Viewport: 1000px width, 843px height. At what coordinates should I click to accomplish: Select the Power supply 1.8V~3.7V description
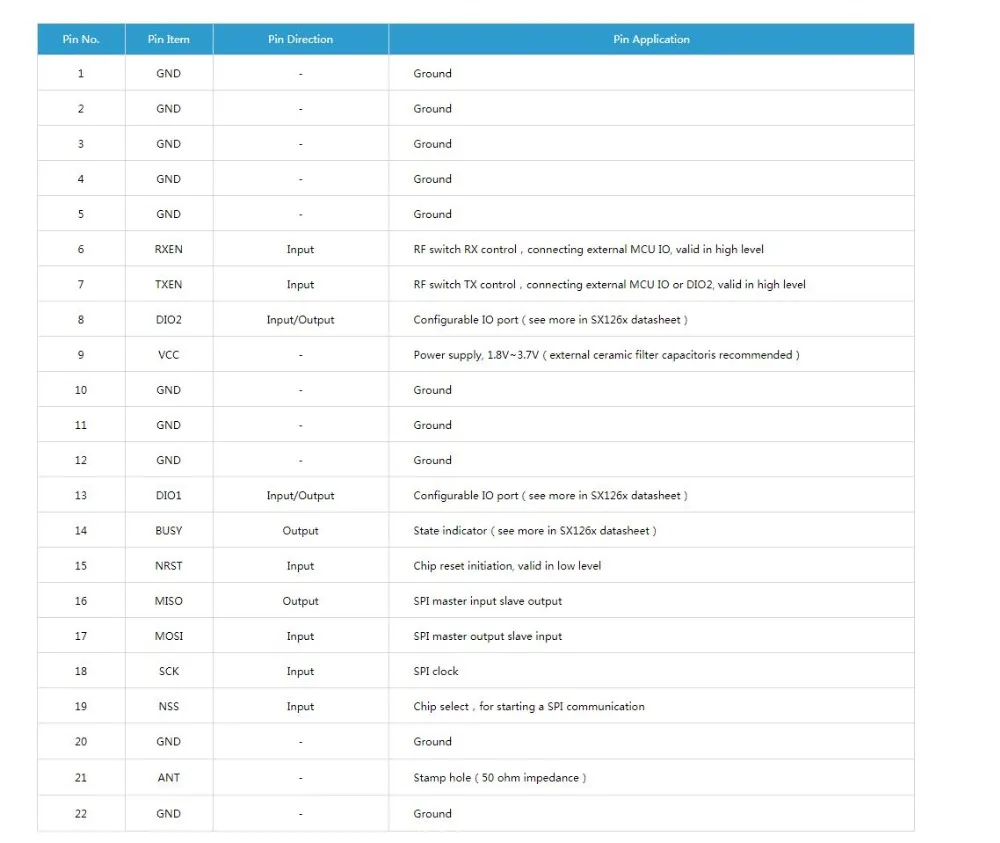point(606,355)
